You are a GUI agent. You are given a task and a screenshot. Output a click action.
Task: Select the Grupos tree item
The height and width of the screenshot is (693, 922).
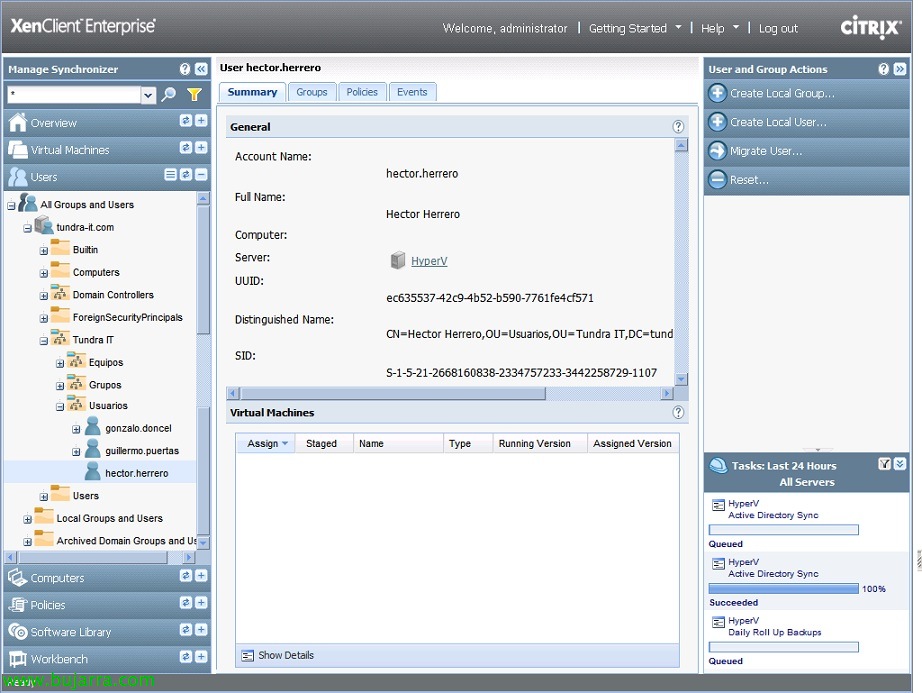[x=105, y=385]
